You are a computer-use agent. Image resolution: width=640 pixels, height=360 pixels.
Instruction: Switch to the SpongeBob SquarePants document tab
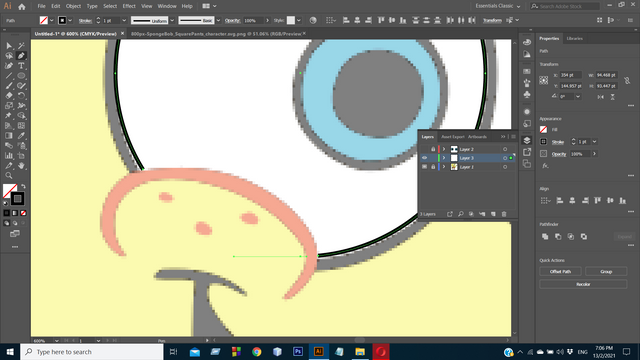tap(216, 34)
